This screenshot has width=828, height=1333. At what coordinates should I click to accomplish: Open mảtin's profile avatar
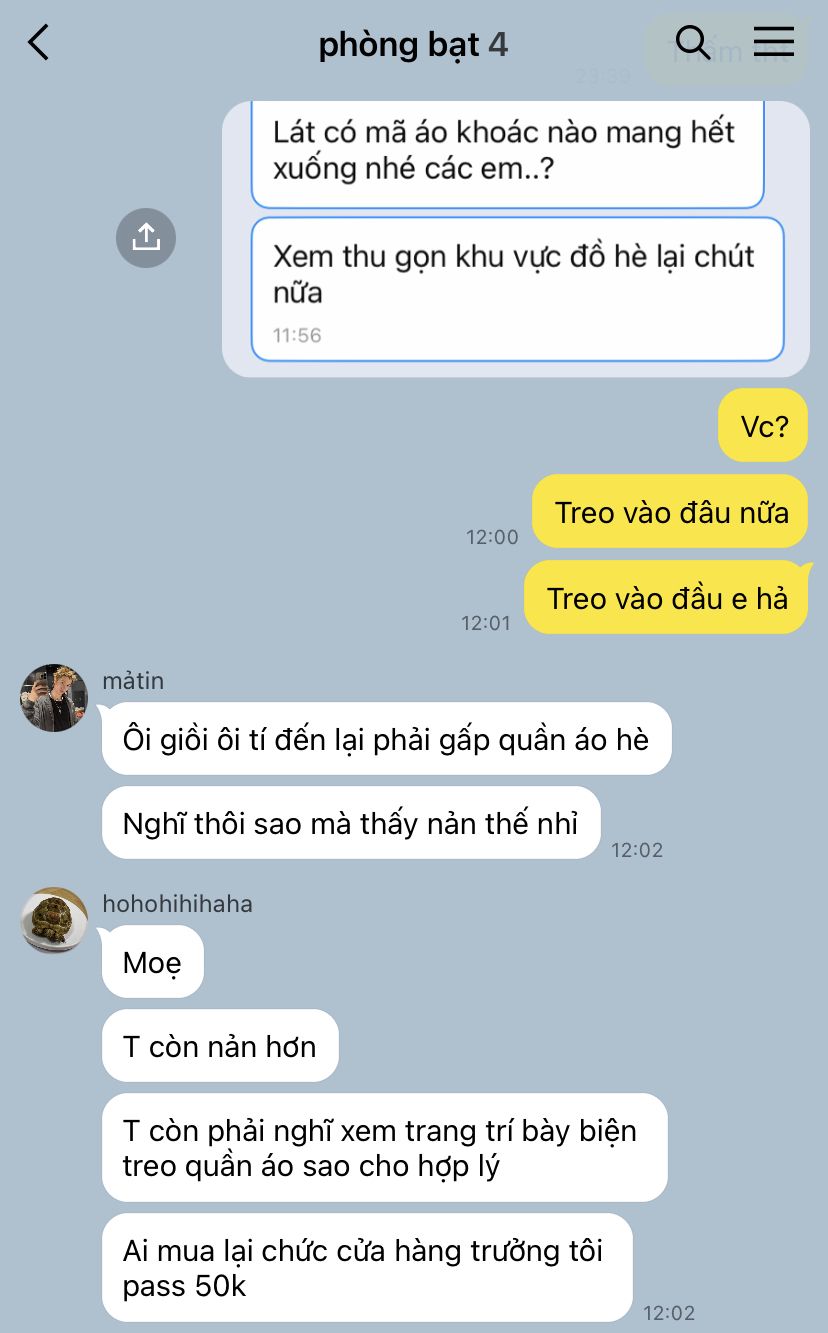54,697
